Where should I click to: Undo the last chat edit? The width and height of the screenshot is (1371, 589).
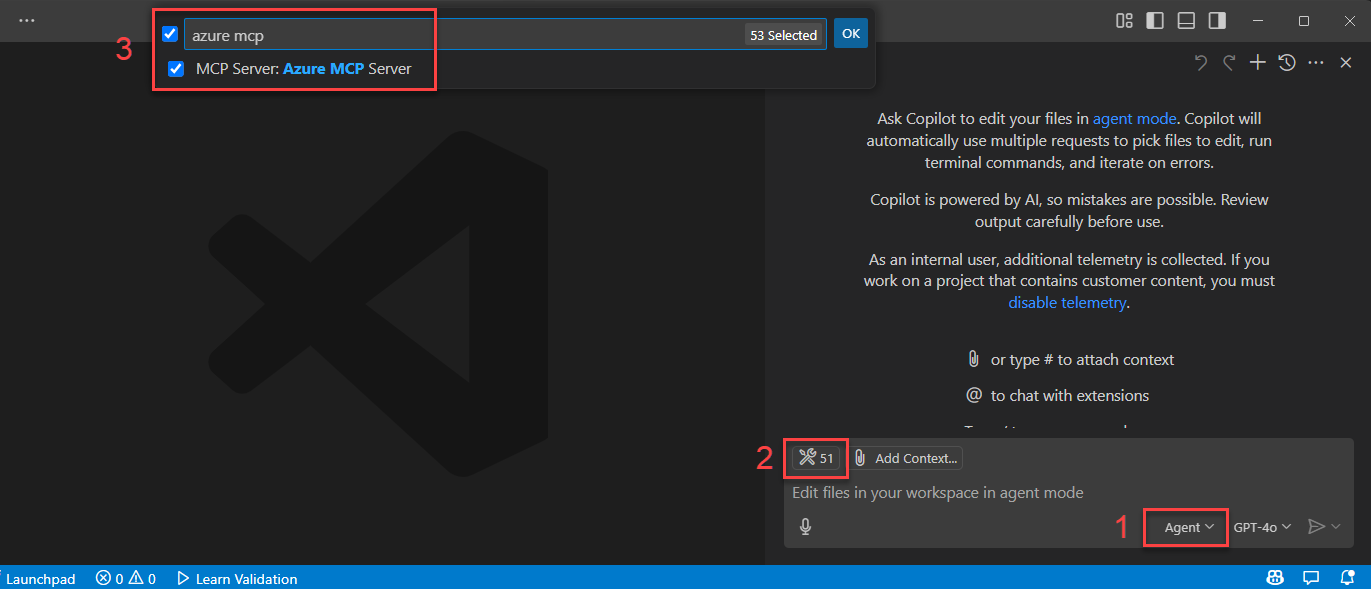pos(1200,62)
